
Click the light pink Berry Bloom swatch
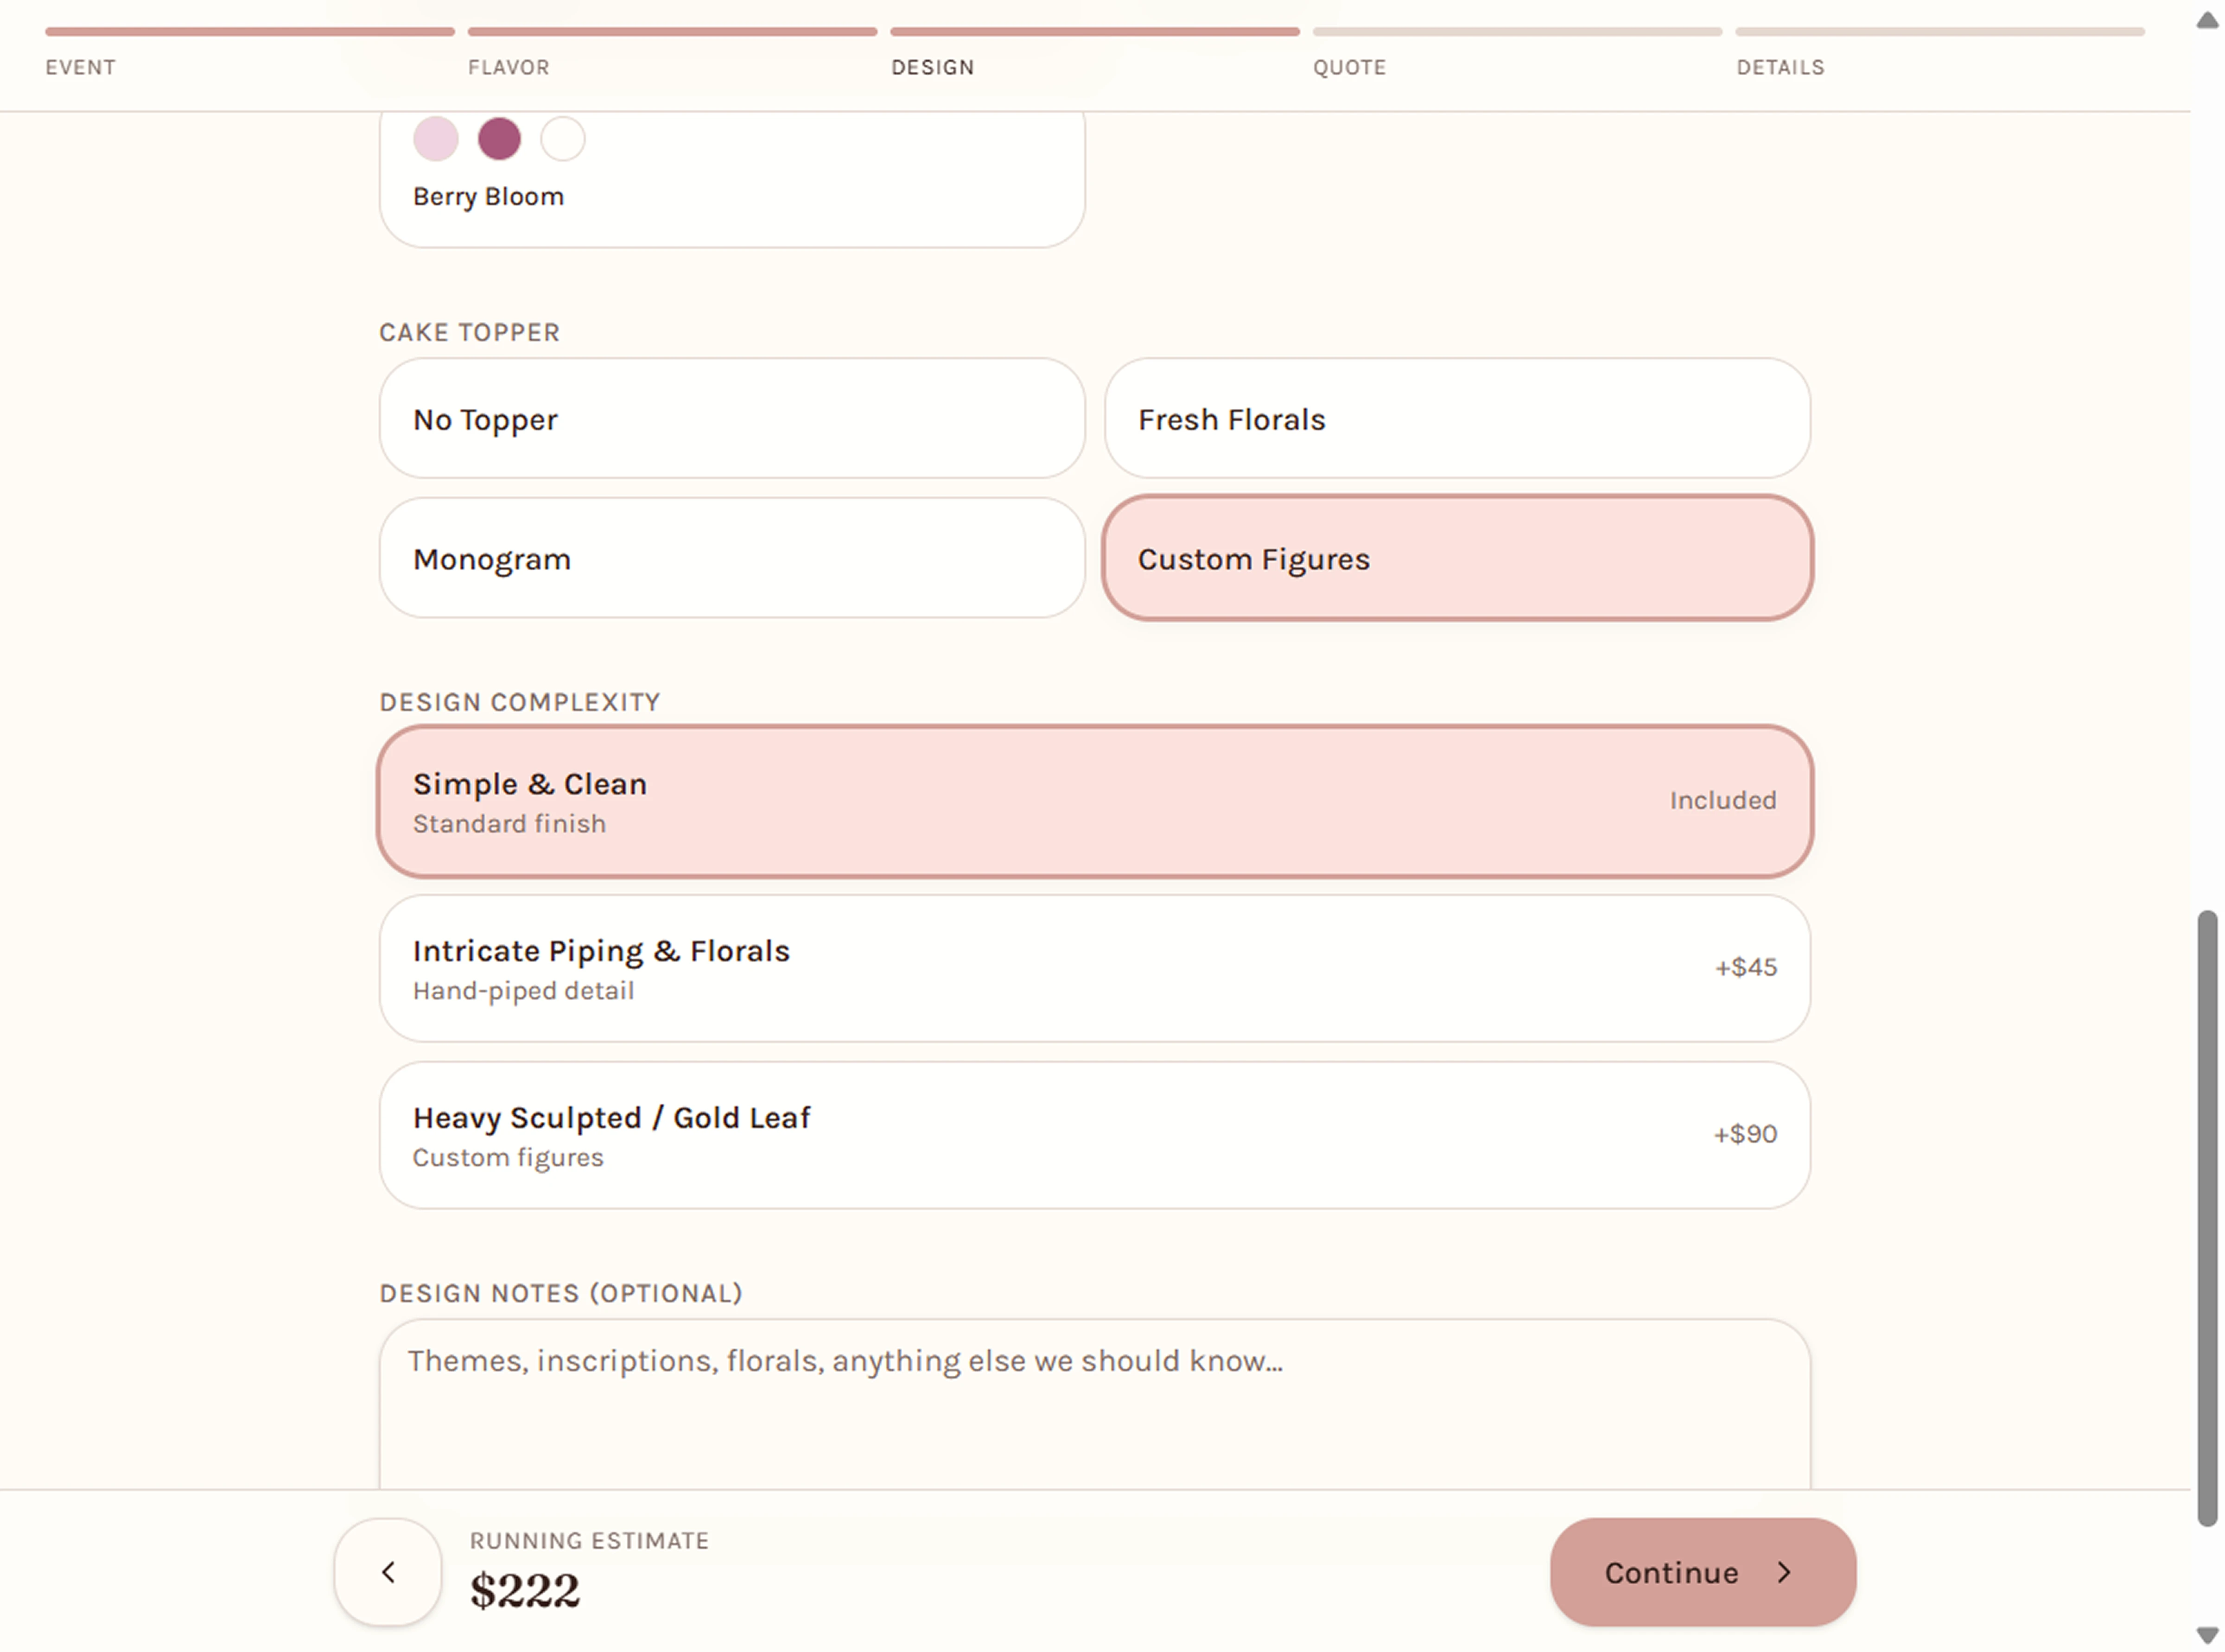pos(436,138)
